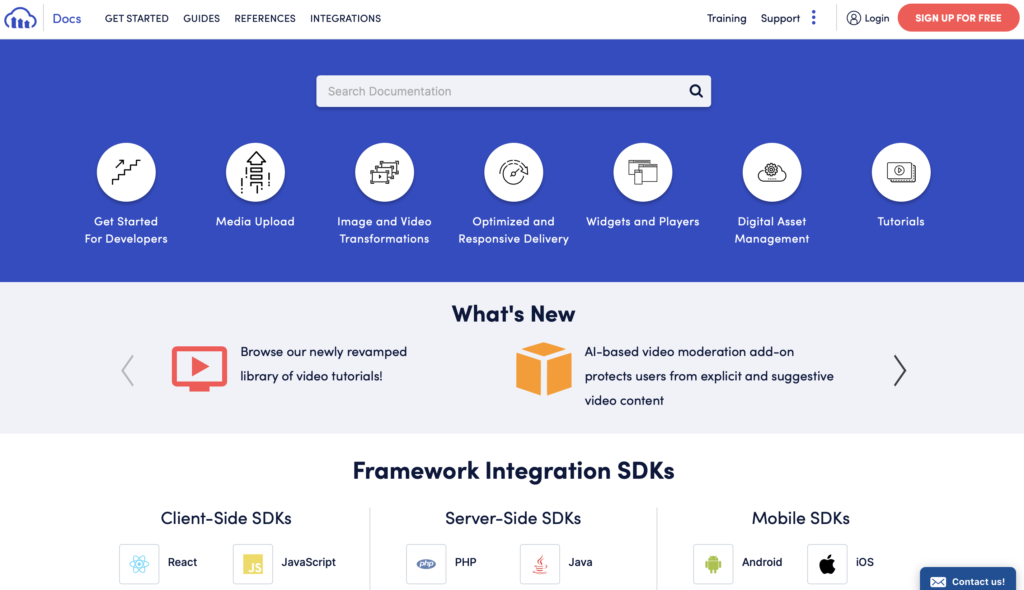Click Get Started For Developers label
This screenshot has width=1024, height=590.
(x=126, y=230)
